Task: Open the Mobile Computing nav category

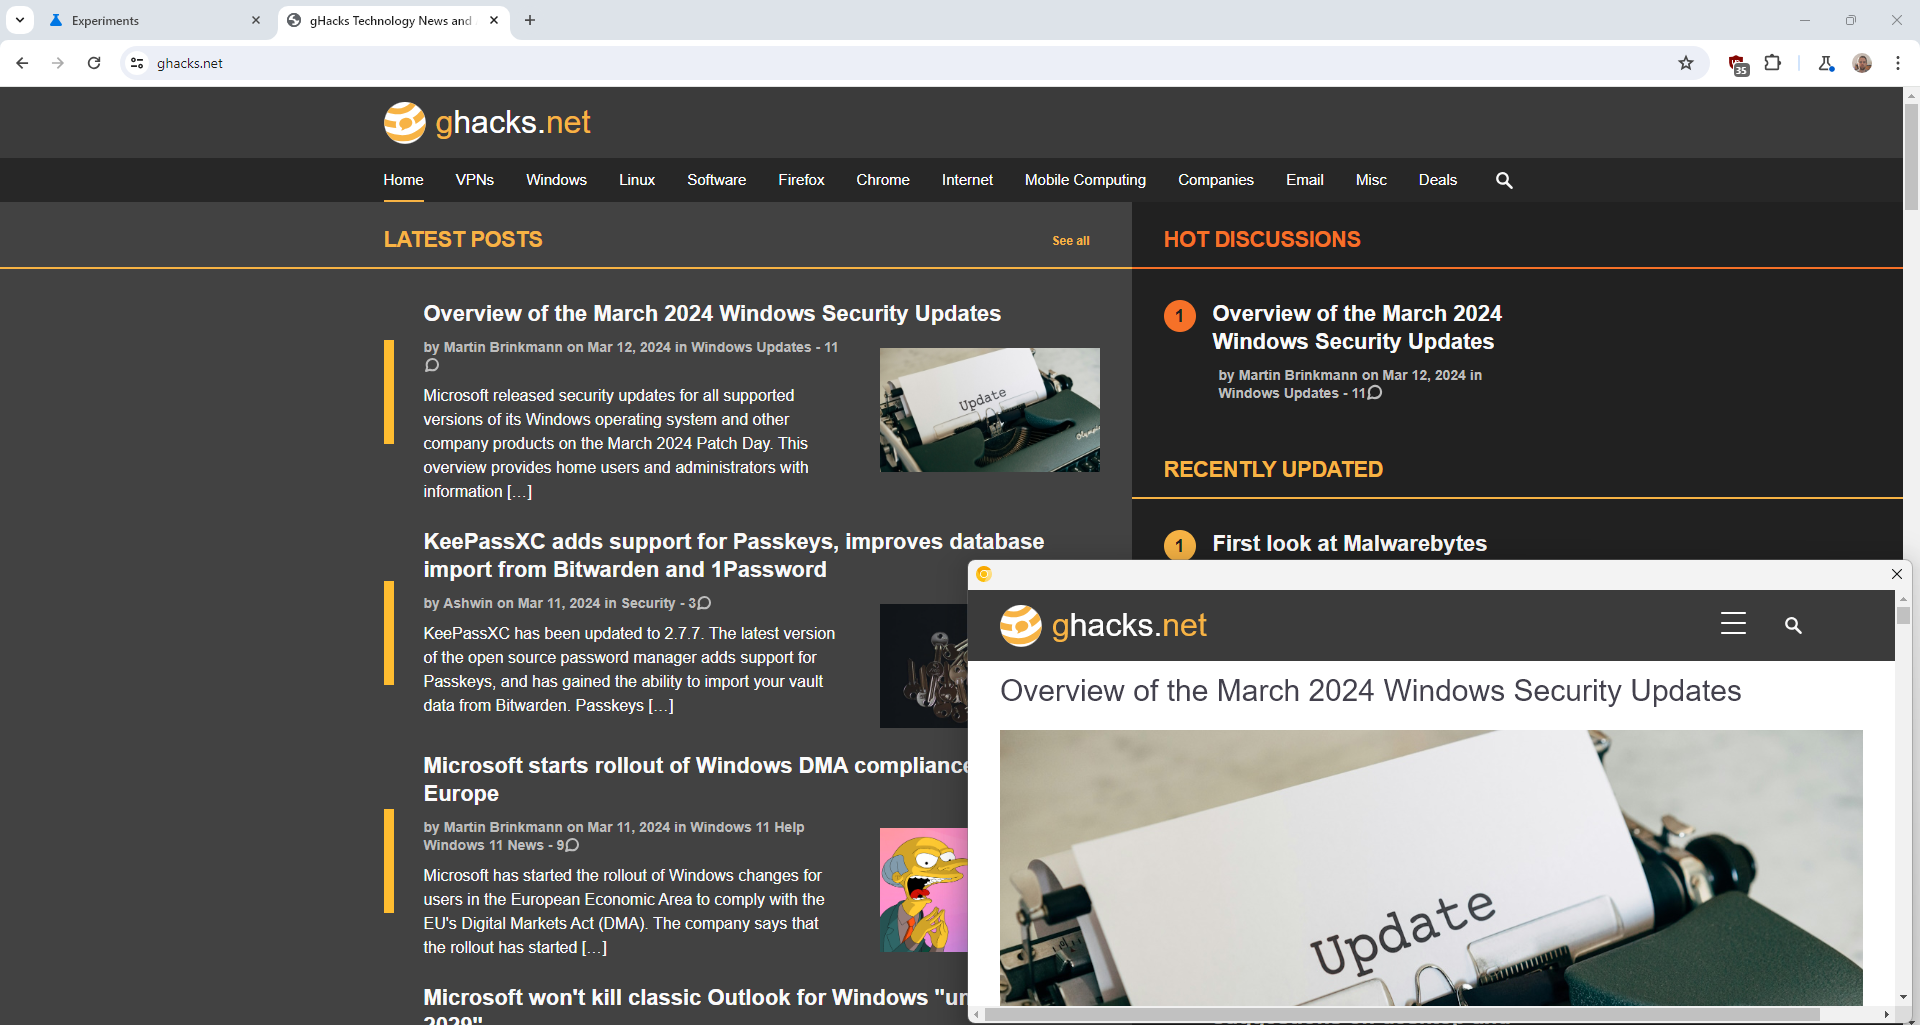Action: pyautogui.click(x=1085, y=180)
